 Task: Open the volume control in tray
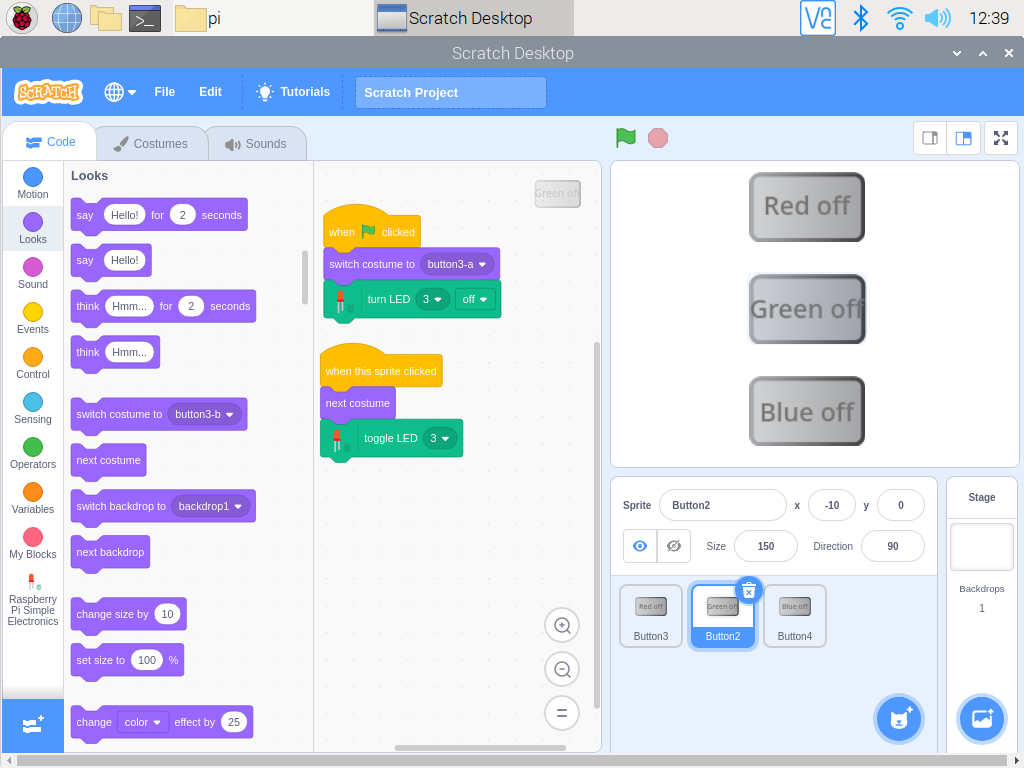pos(938,18)
